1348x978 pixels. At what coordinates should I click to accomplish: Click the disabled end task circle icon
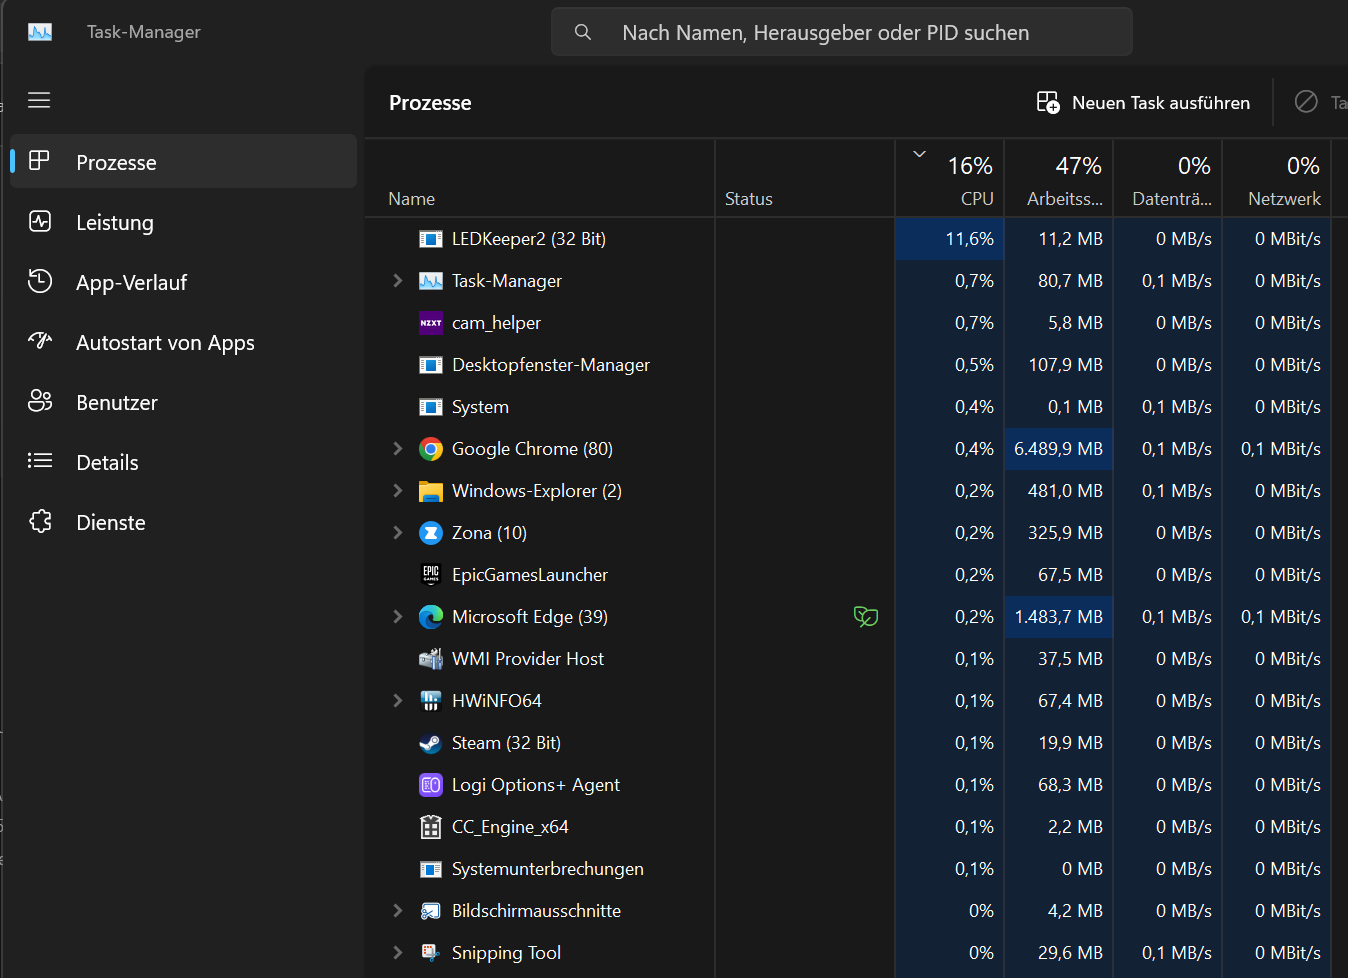pos(1306,101)
